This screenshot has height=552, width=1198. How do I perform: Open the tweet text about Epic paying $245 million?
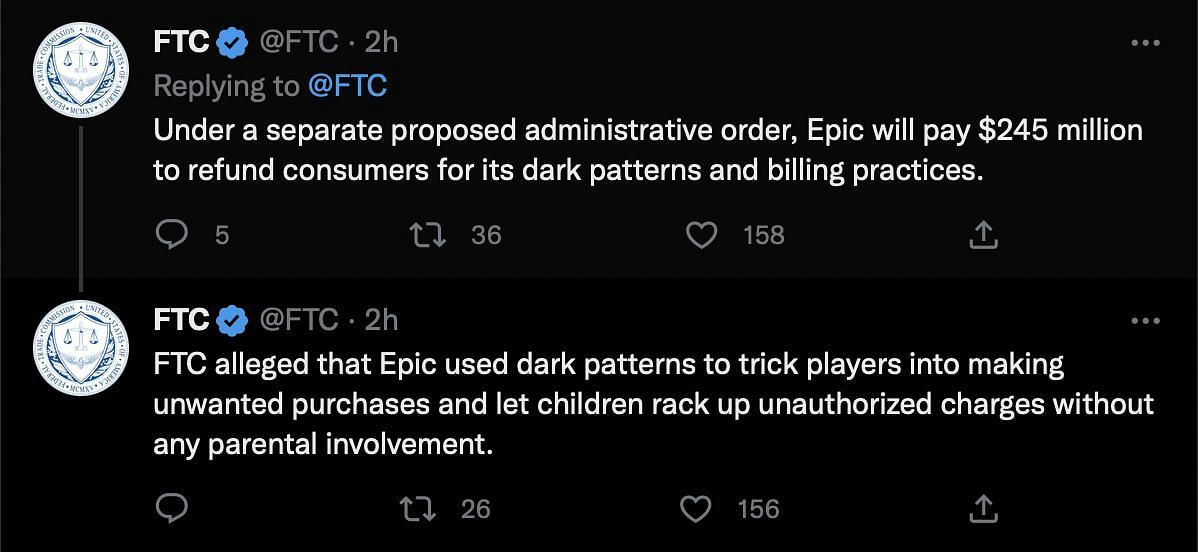click(647, 150)
